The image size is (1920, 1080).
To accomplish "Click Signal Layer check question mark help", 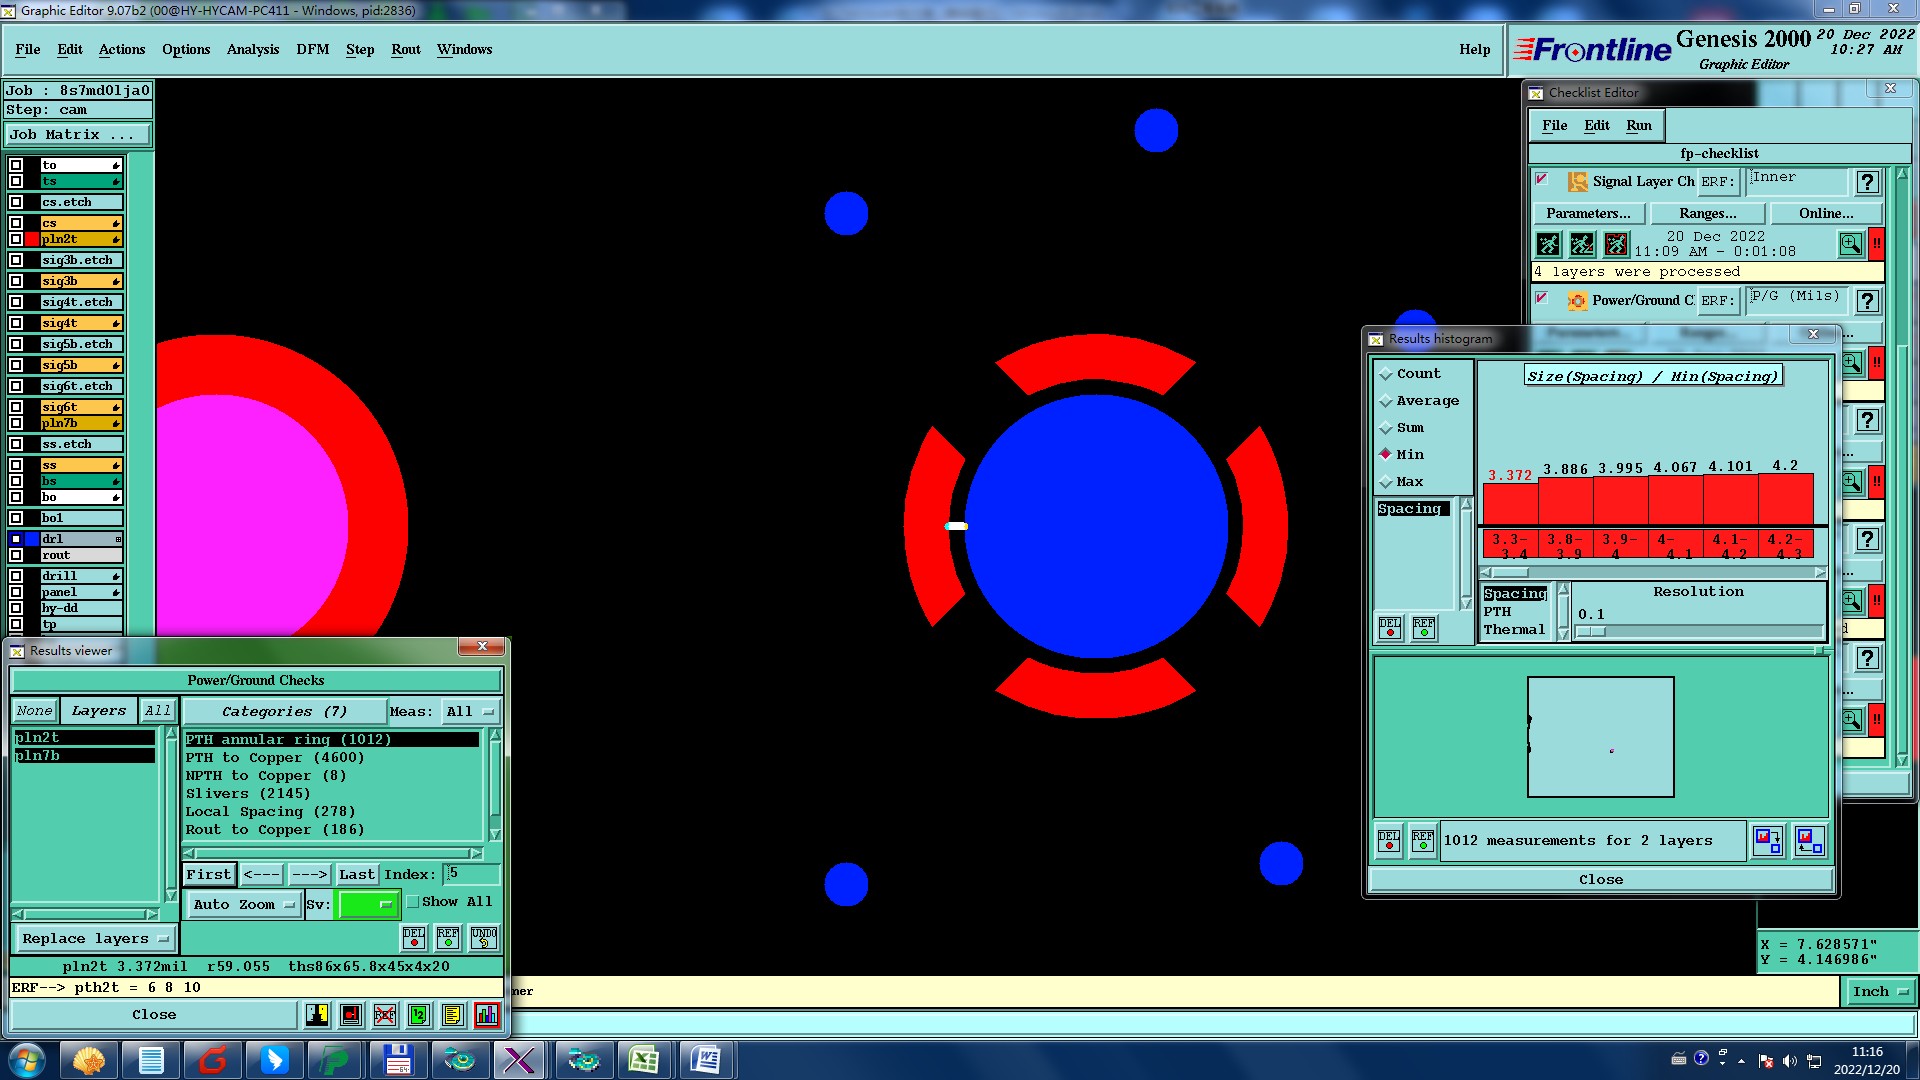I will 1866,182.
